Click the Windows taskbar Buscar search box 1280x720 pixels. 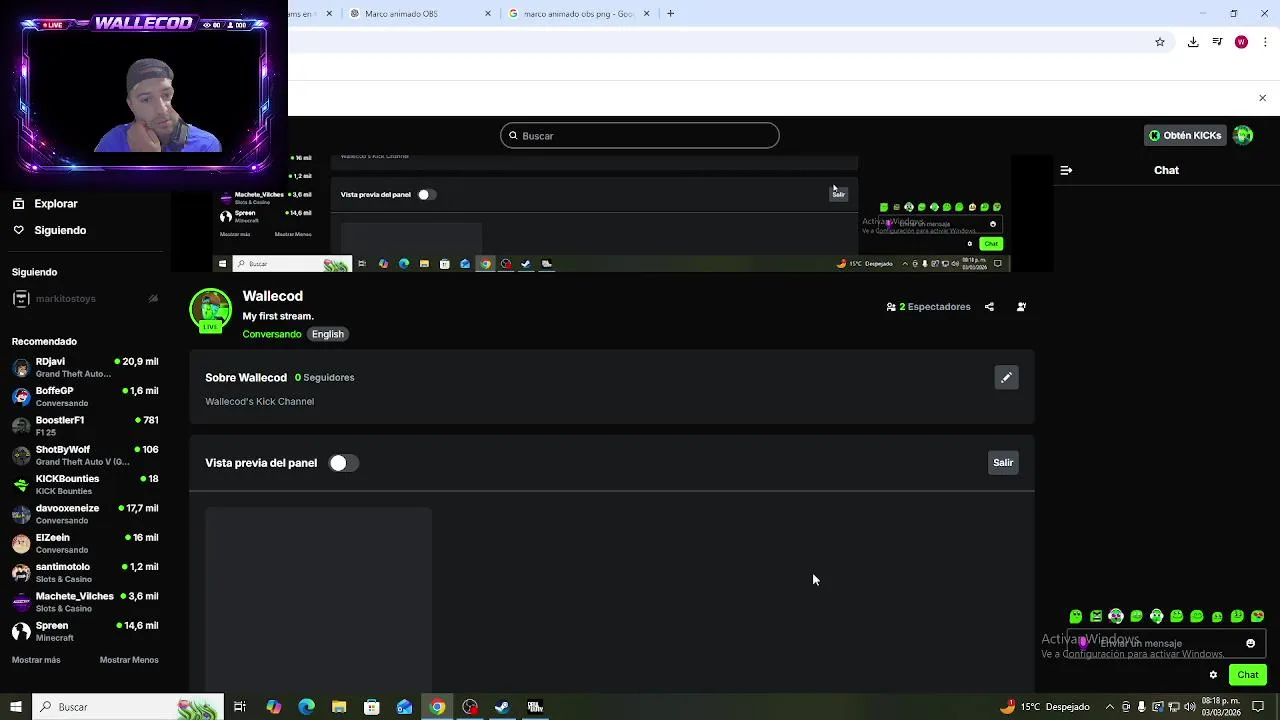point(127,707)
